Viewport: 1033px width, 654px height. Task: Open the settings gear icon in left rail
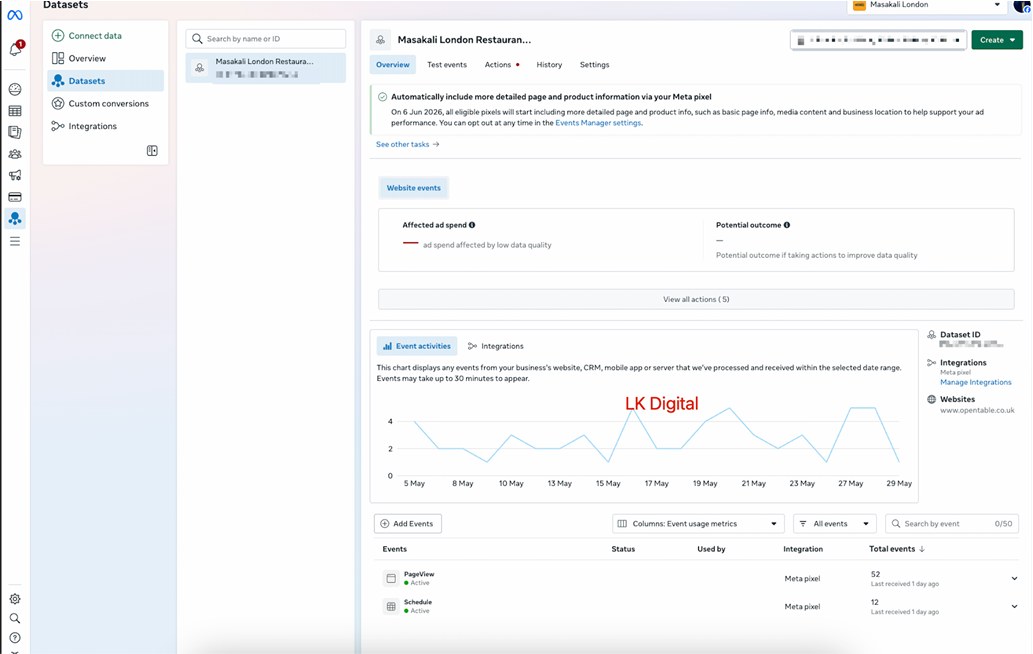pyautogui.click(x=14, y=599)
